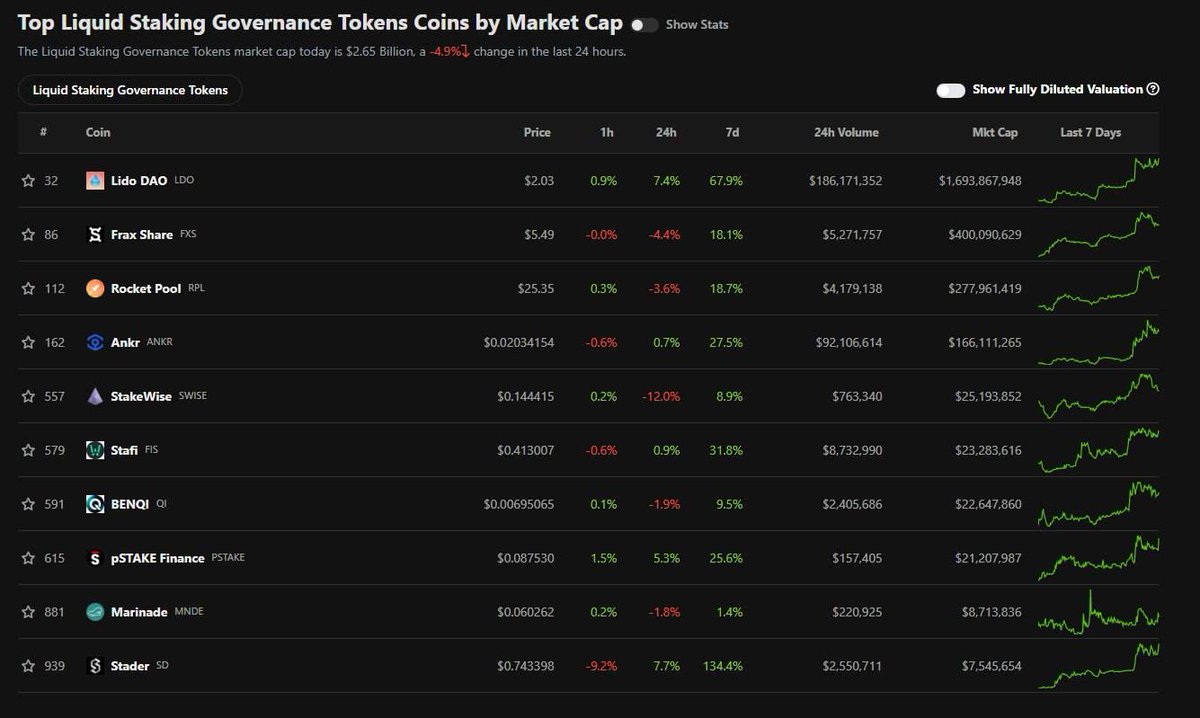Click the Stader coin logo
This screenshot has height=718, width=1200.
(95, 666)
